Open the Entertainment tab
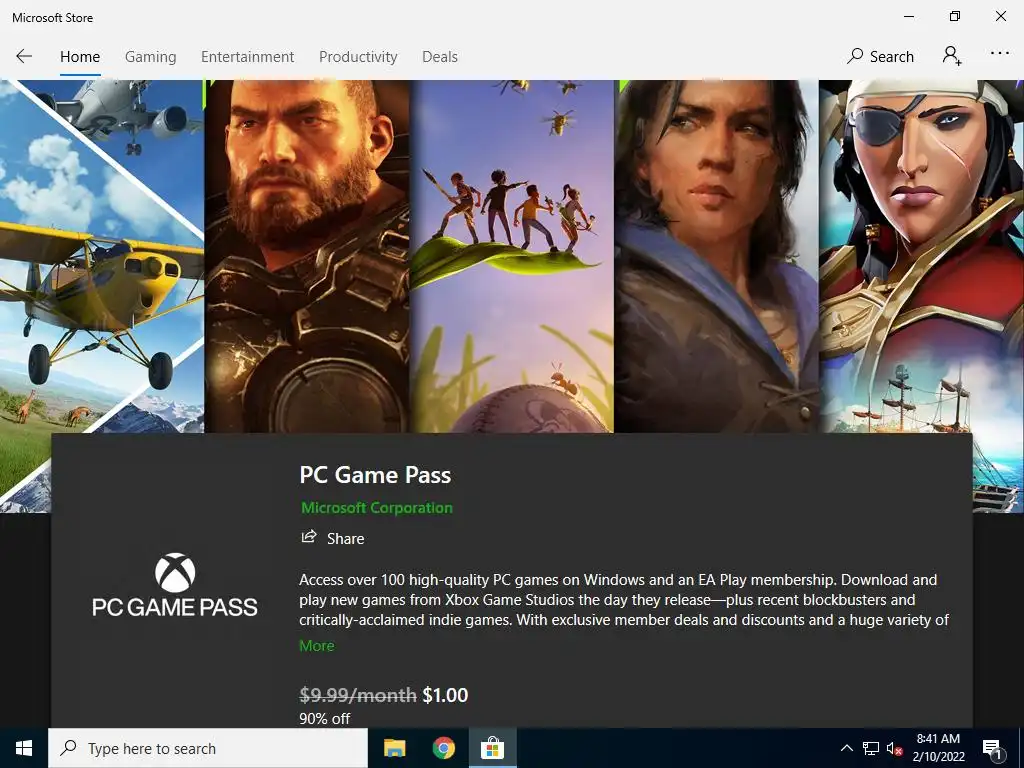This screenshot has height=768, width=1024. tap(248, 57)
